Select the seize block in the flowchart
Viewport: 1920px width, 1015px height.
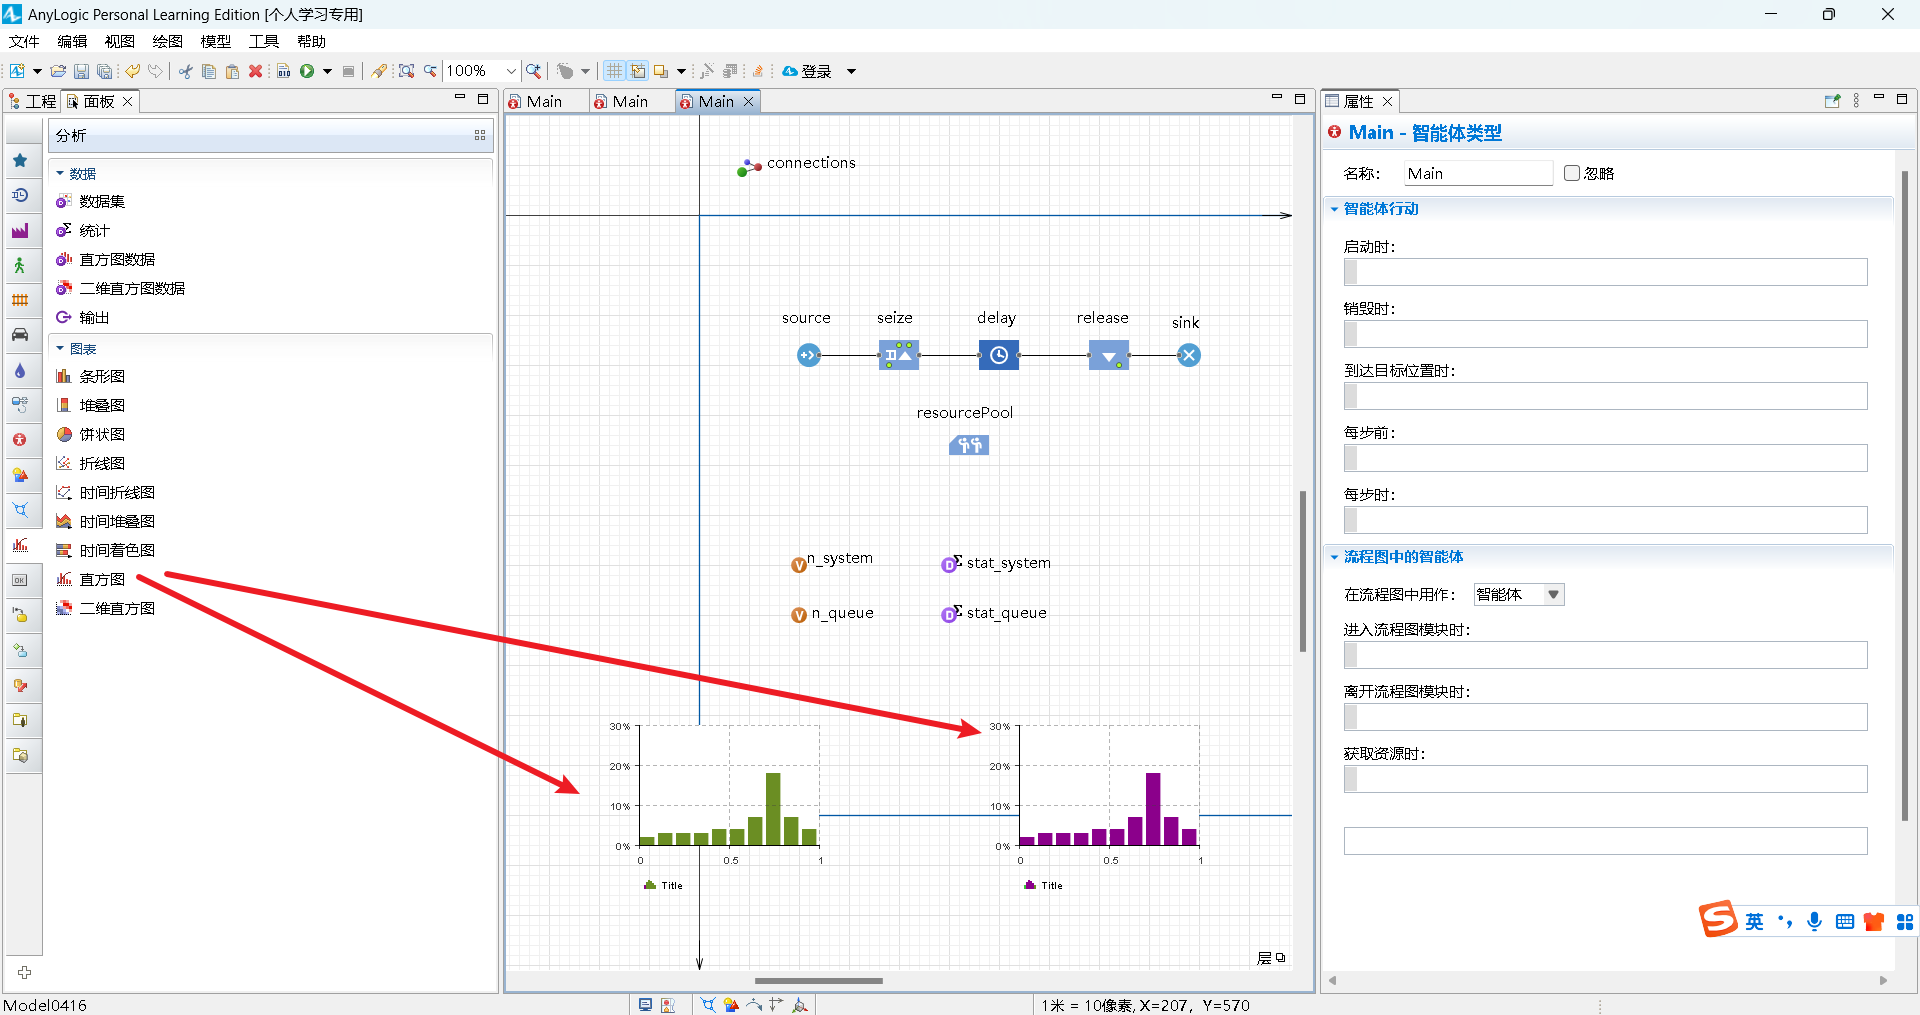tap(899, 355)
